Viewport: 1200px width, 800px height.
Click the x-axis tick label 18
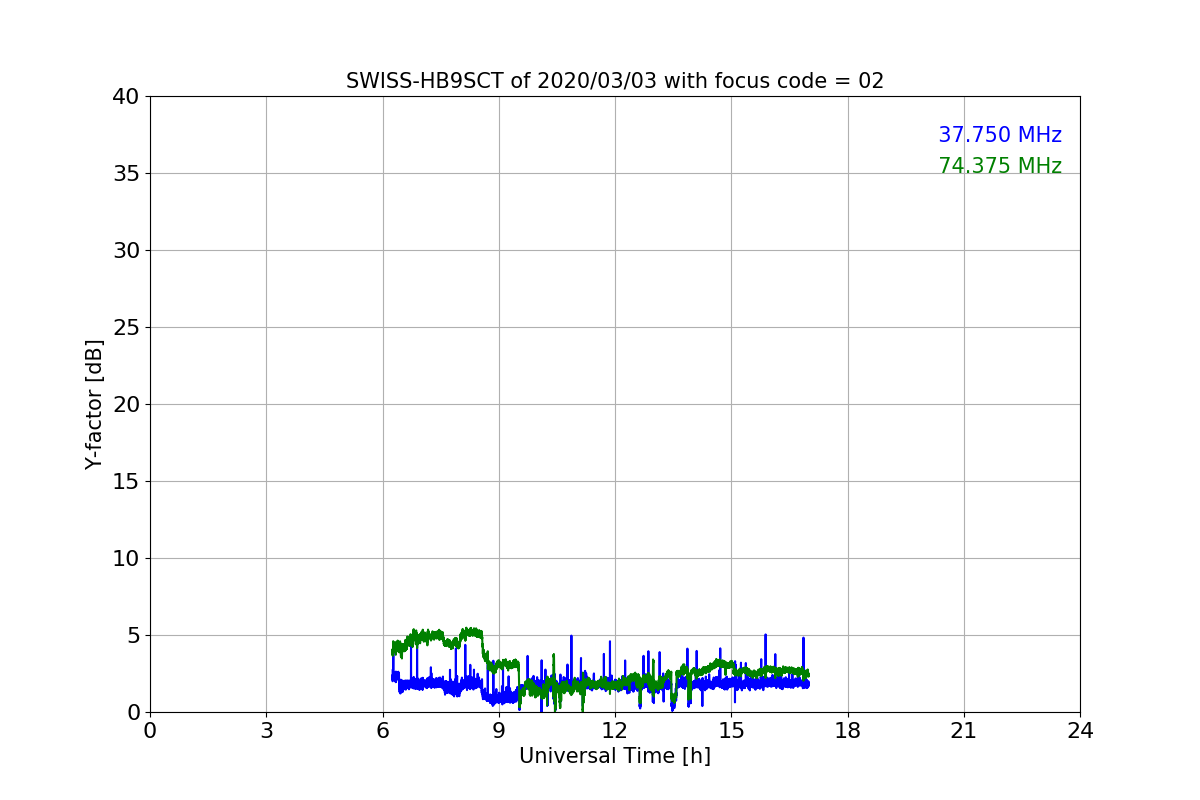pyautogui.click(x=848, y=731)
